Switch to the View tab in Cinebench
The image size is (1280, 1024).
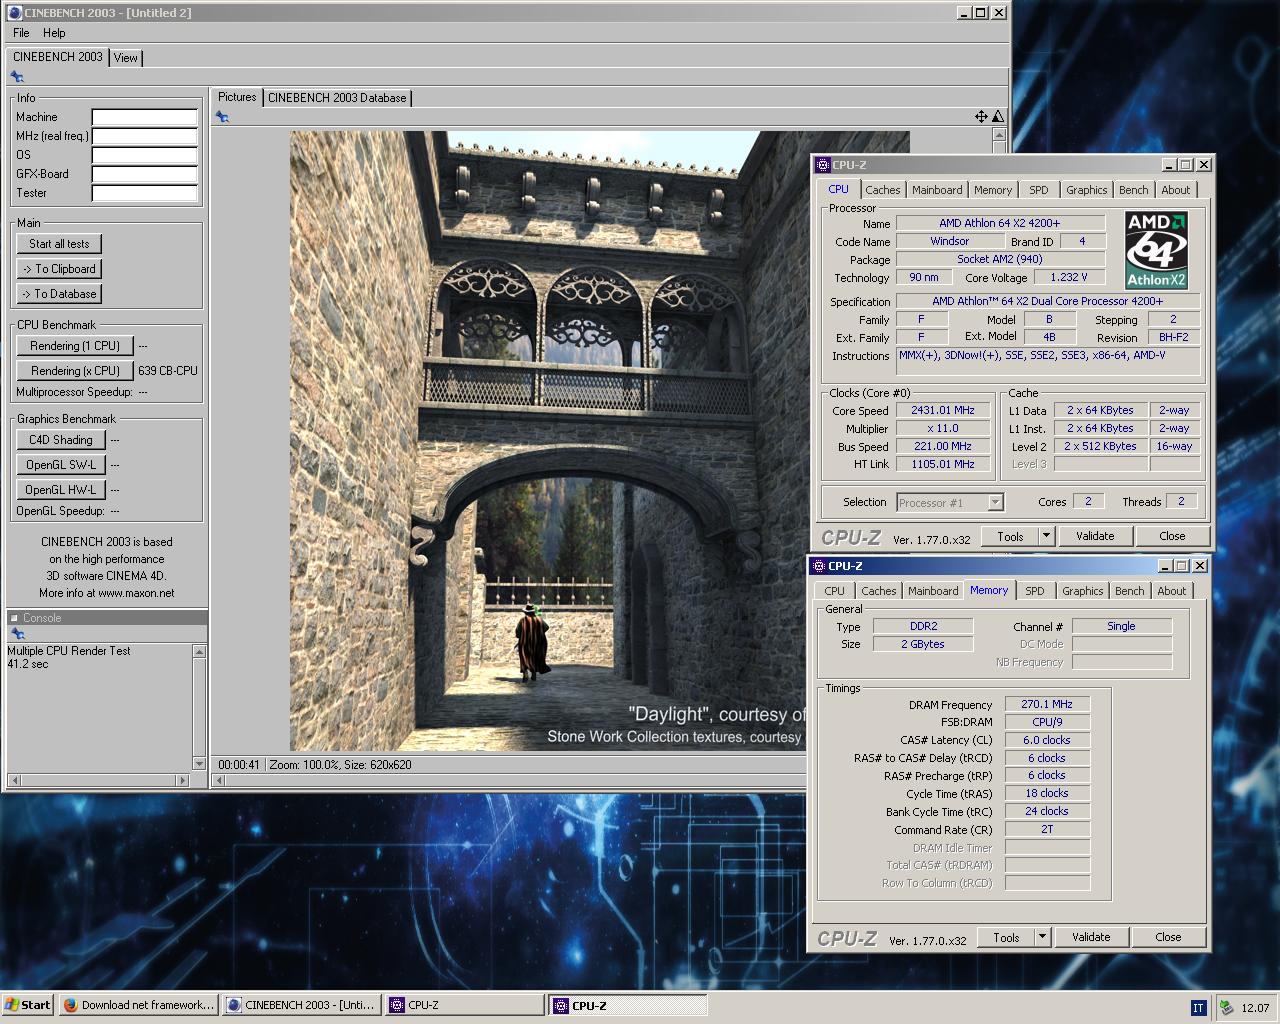pyautogui.click(x=126, y=58)
